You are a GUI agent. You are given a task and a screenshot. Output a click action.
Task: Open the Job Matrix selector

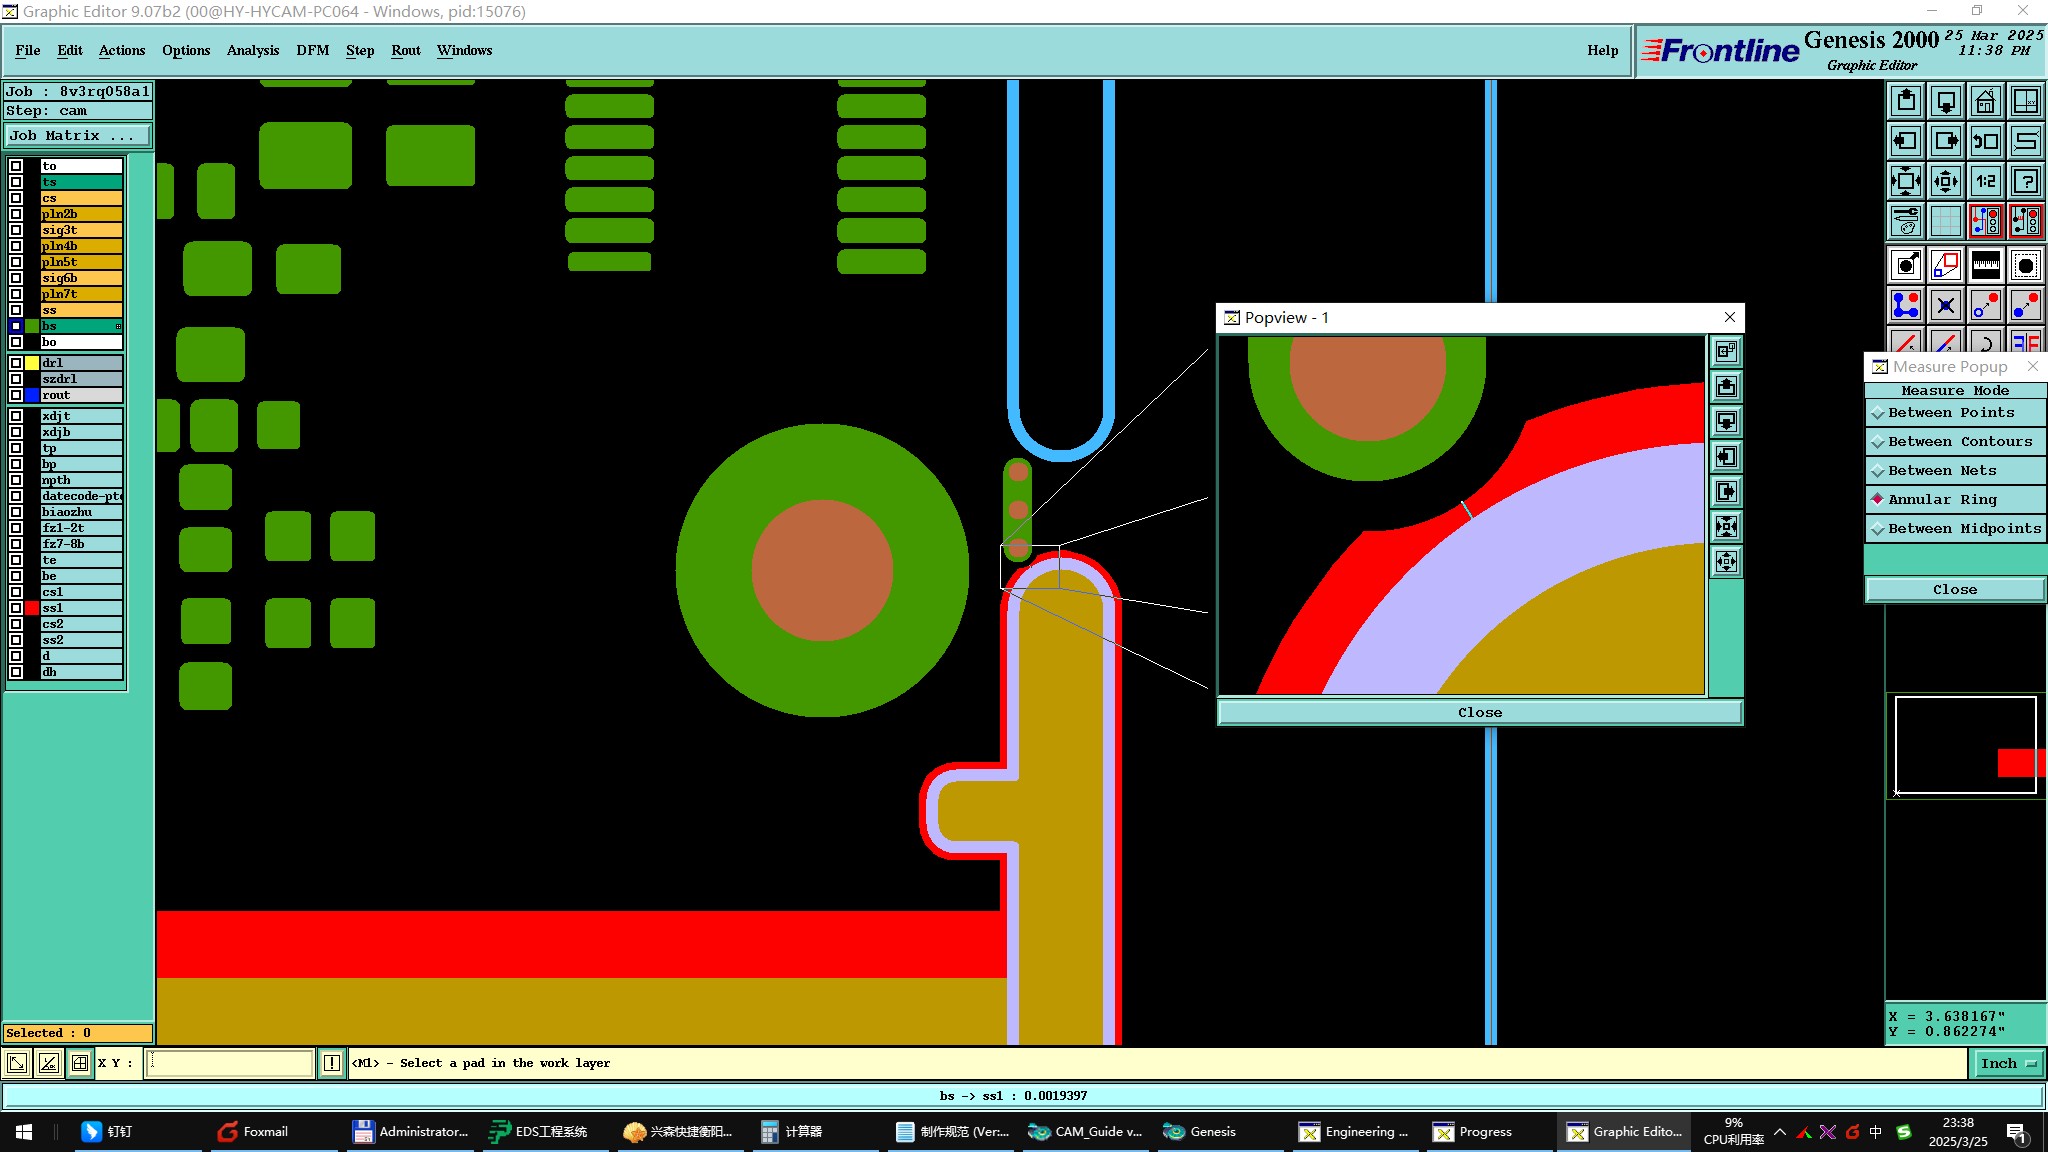click(x=78, y=136)
